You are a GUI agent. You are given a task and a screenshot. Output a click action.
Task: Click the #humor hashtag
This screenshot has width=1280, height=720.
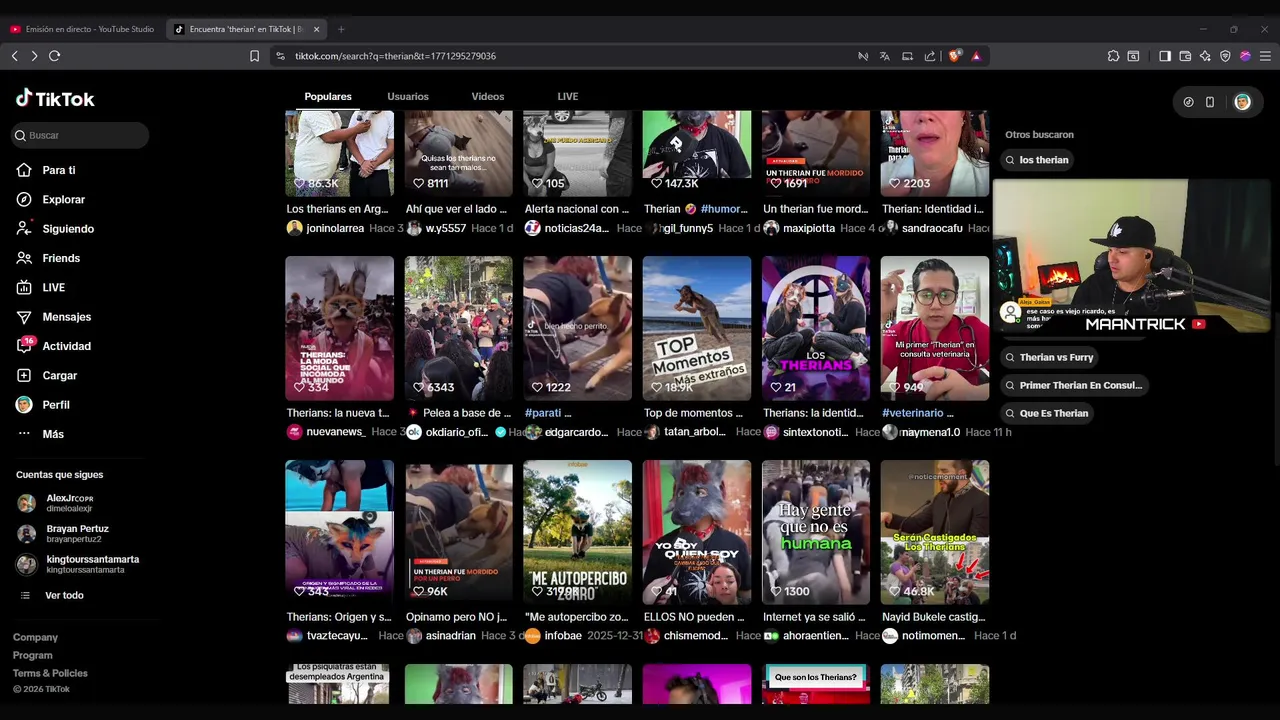click(x=724, y=209)
